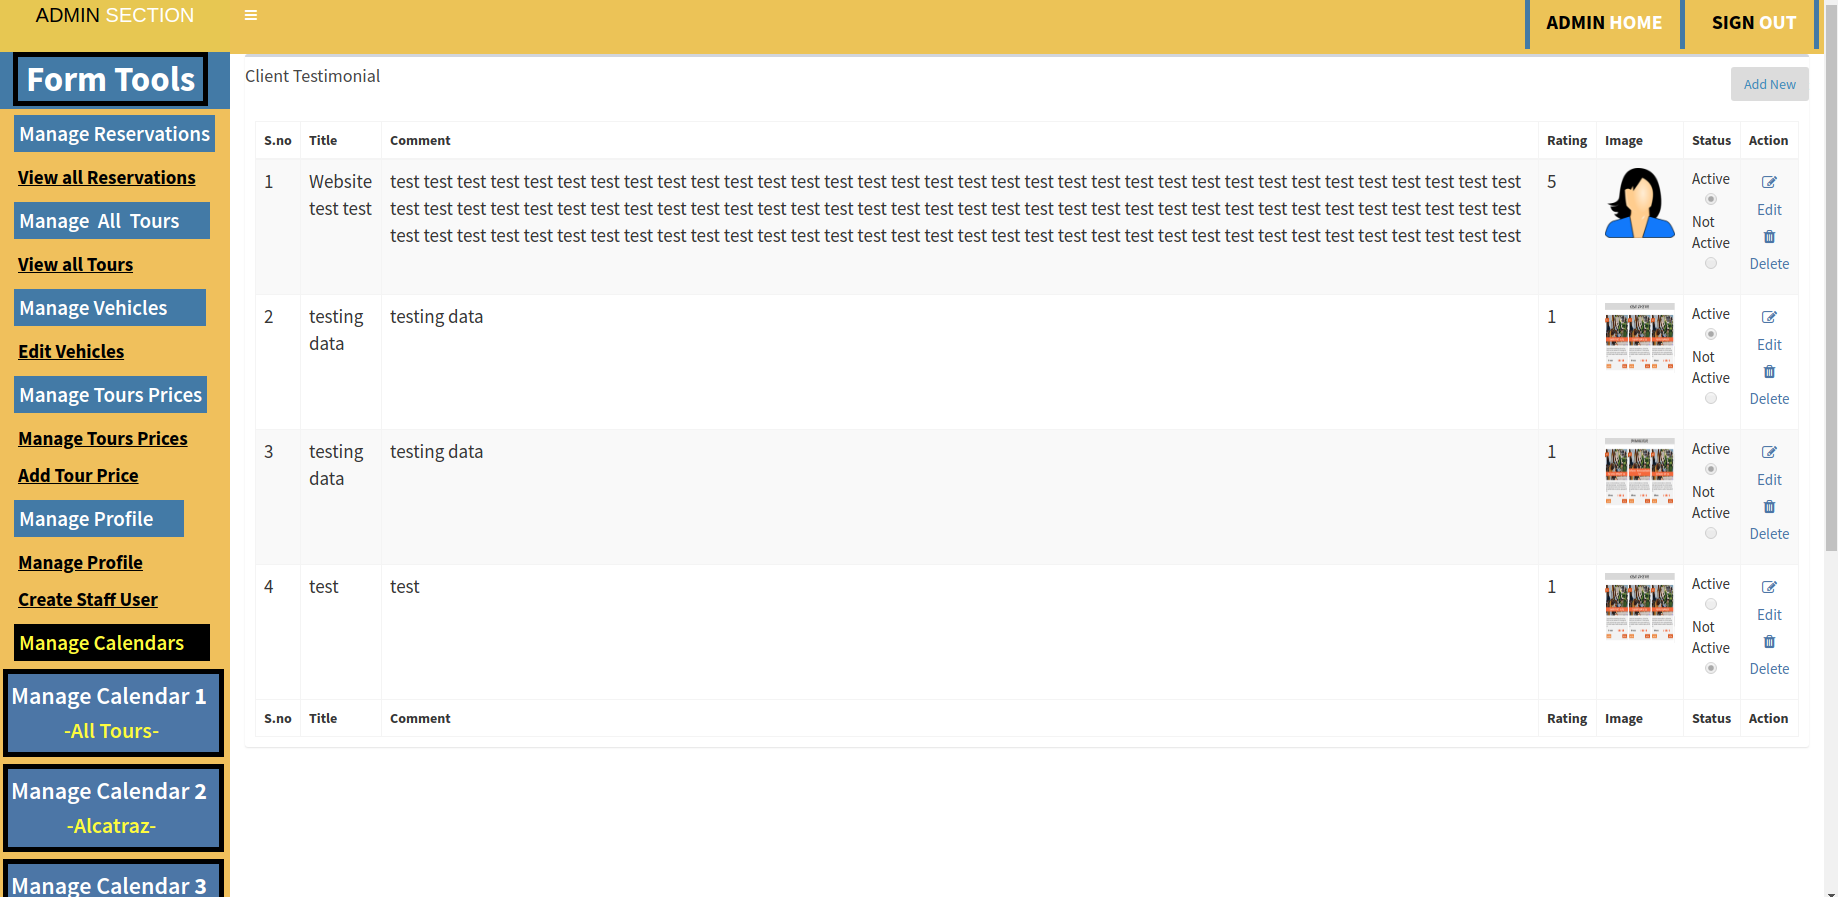This screenshot has height=897, width=1838.
Task: Click the hamburger menu icon in header
Action: 251,15
